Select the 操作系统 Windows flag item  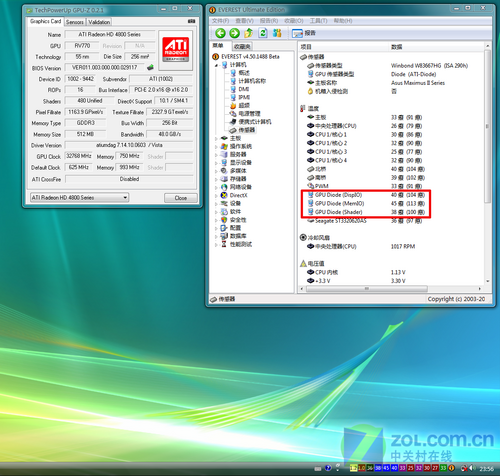coord(236,146)
